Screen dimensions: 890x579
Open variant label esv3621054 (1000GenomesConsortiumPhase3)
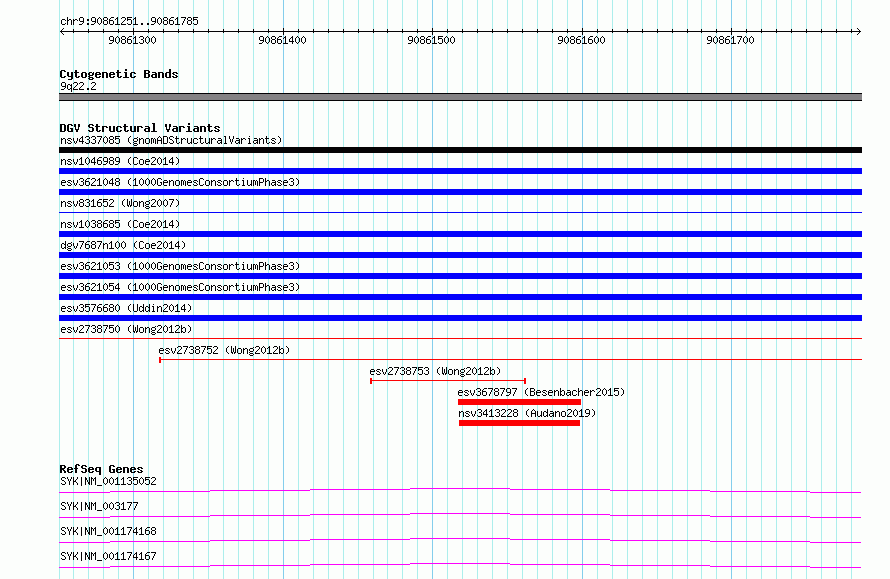click(x=180, y=287)
